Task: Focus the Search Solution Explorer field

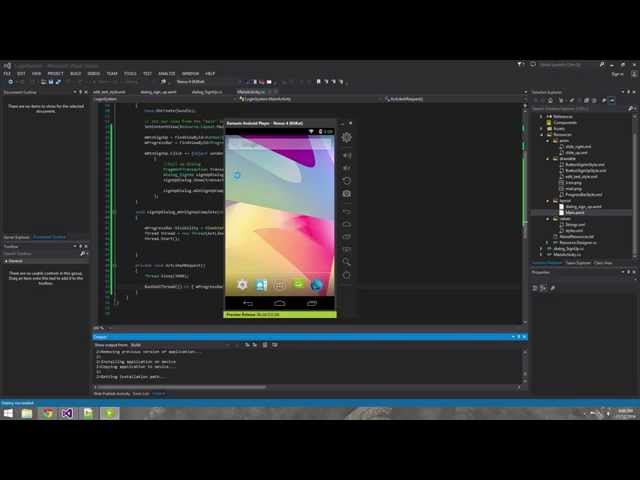Action: 580,109
